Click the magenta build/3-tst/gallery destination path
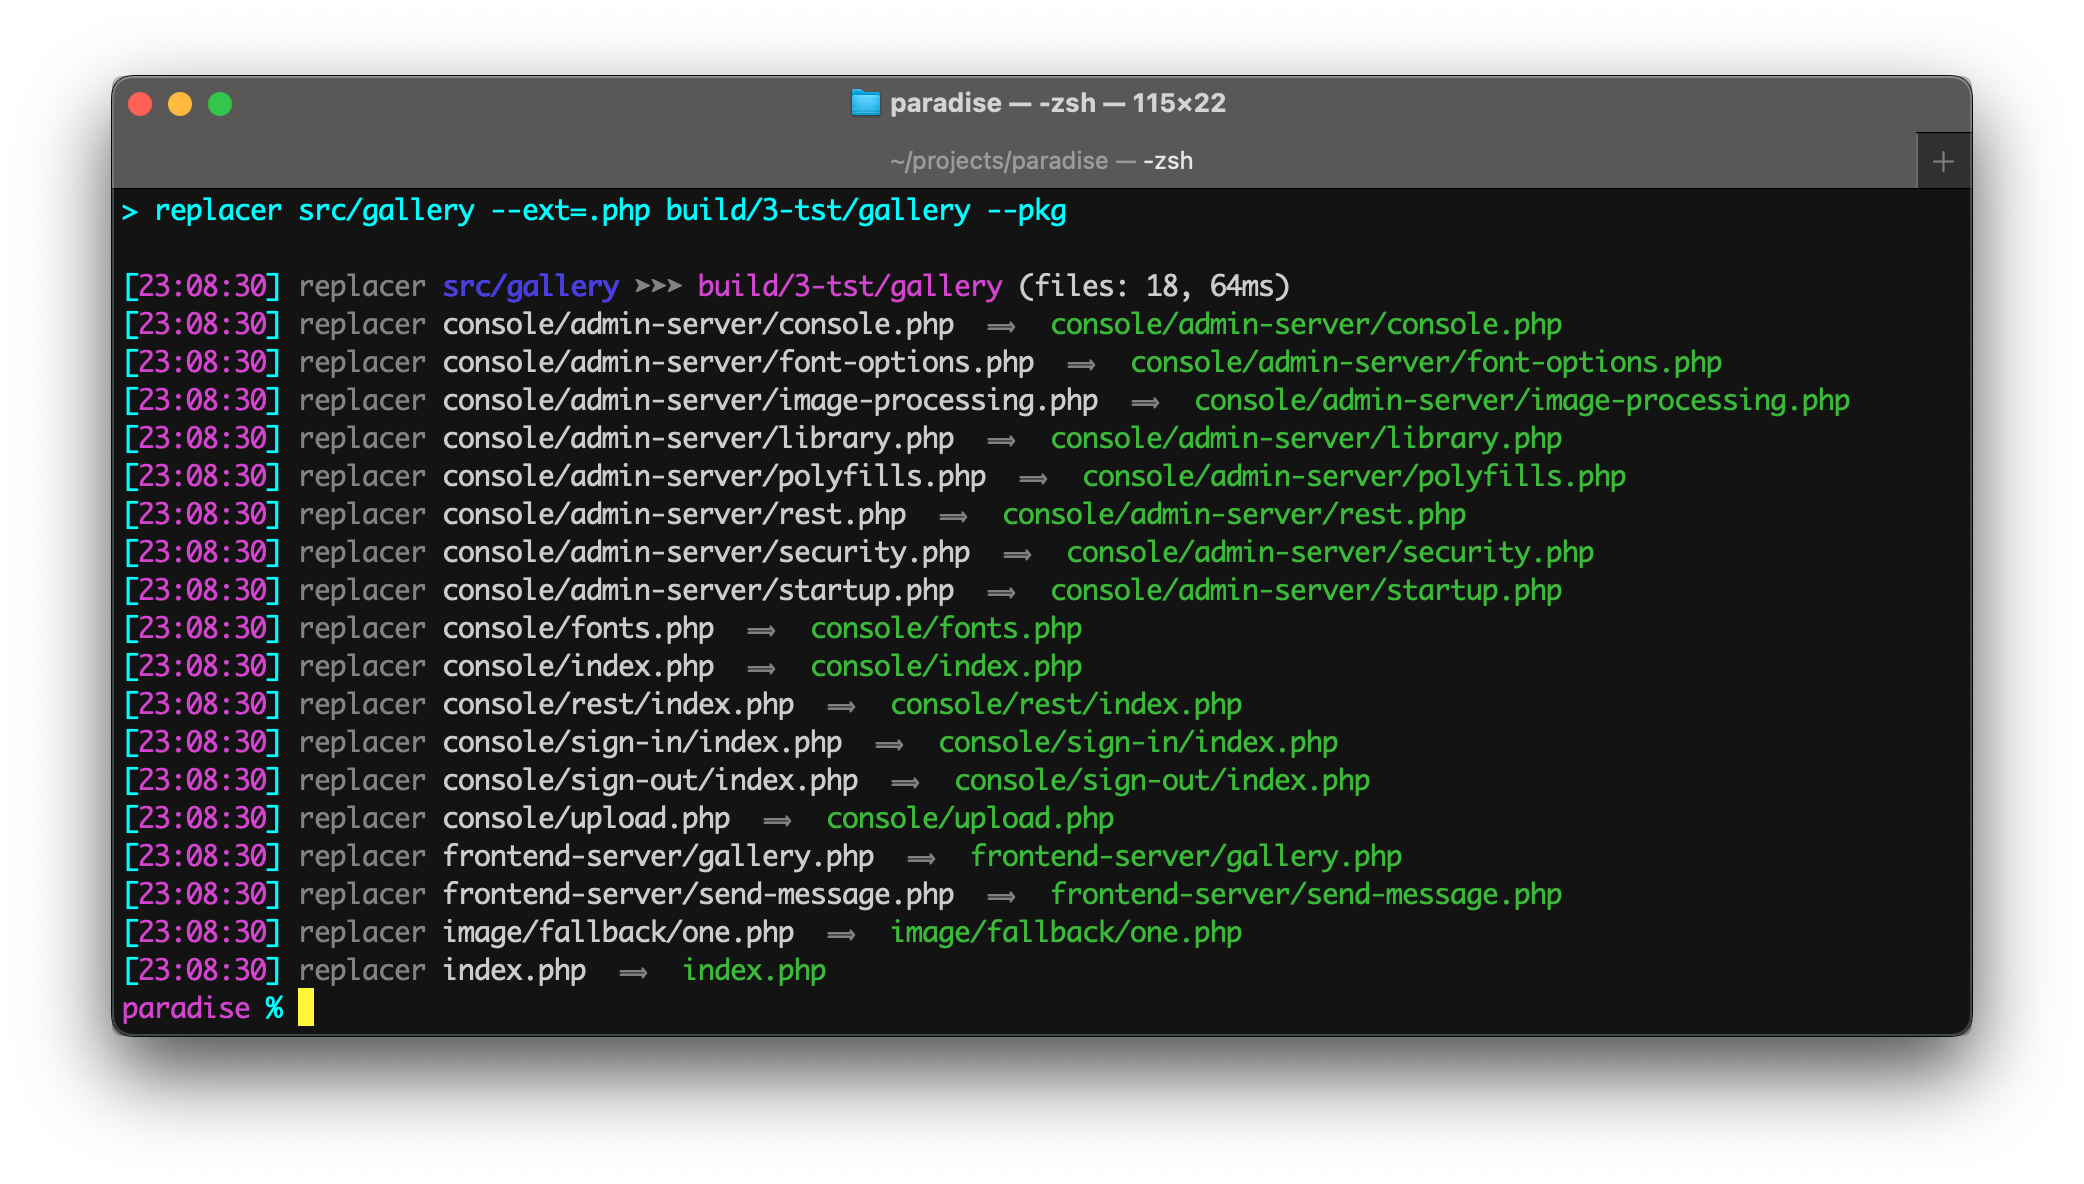This screenshot has width=2084, height=1184. point(849,287)
